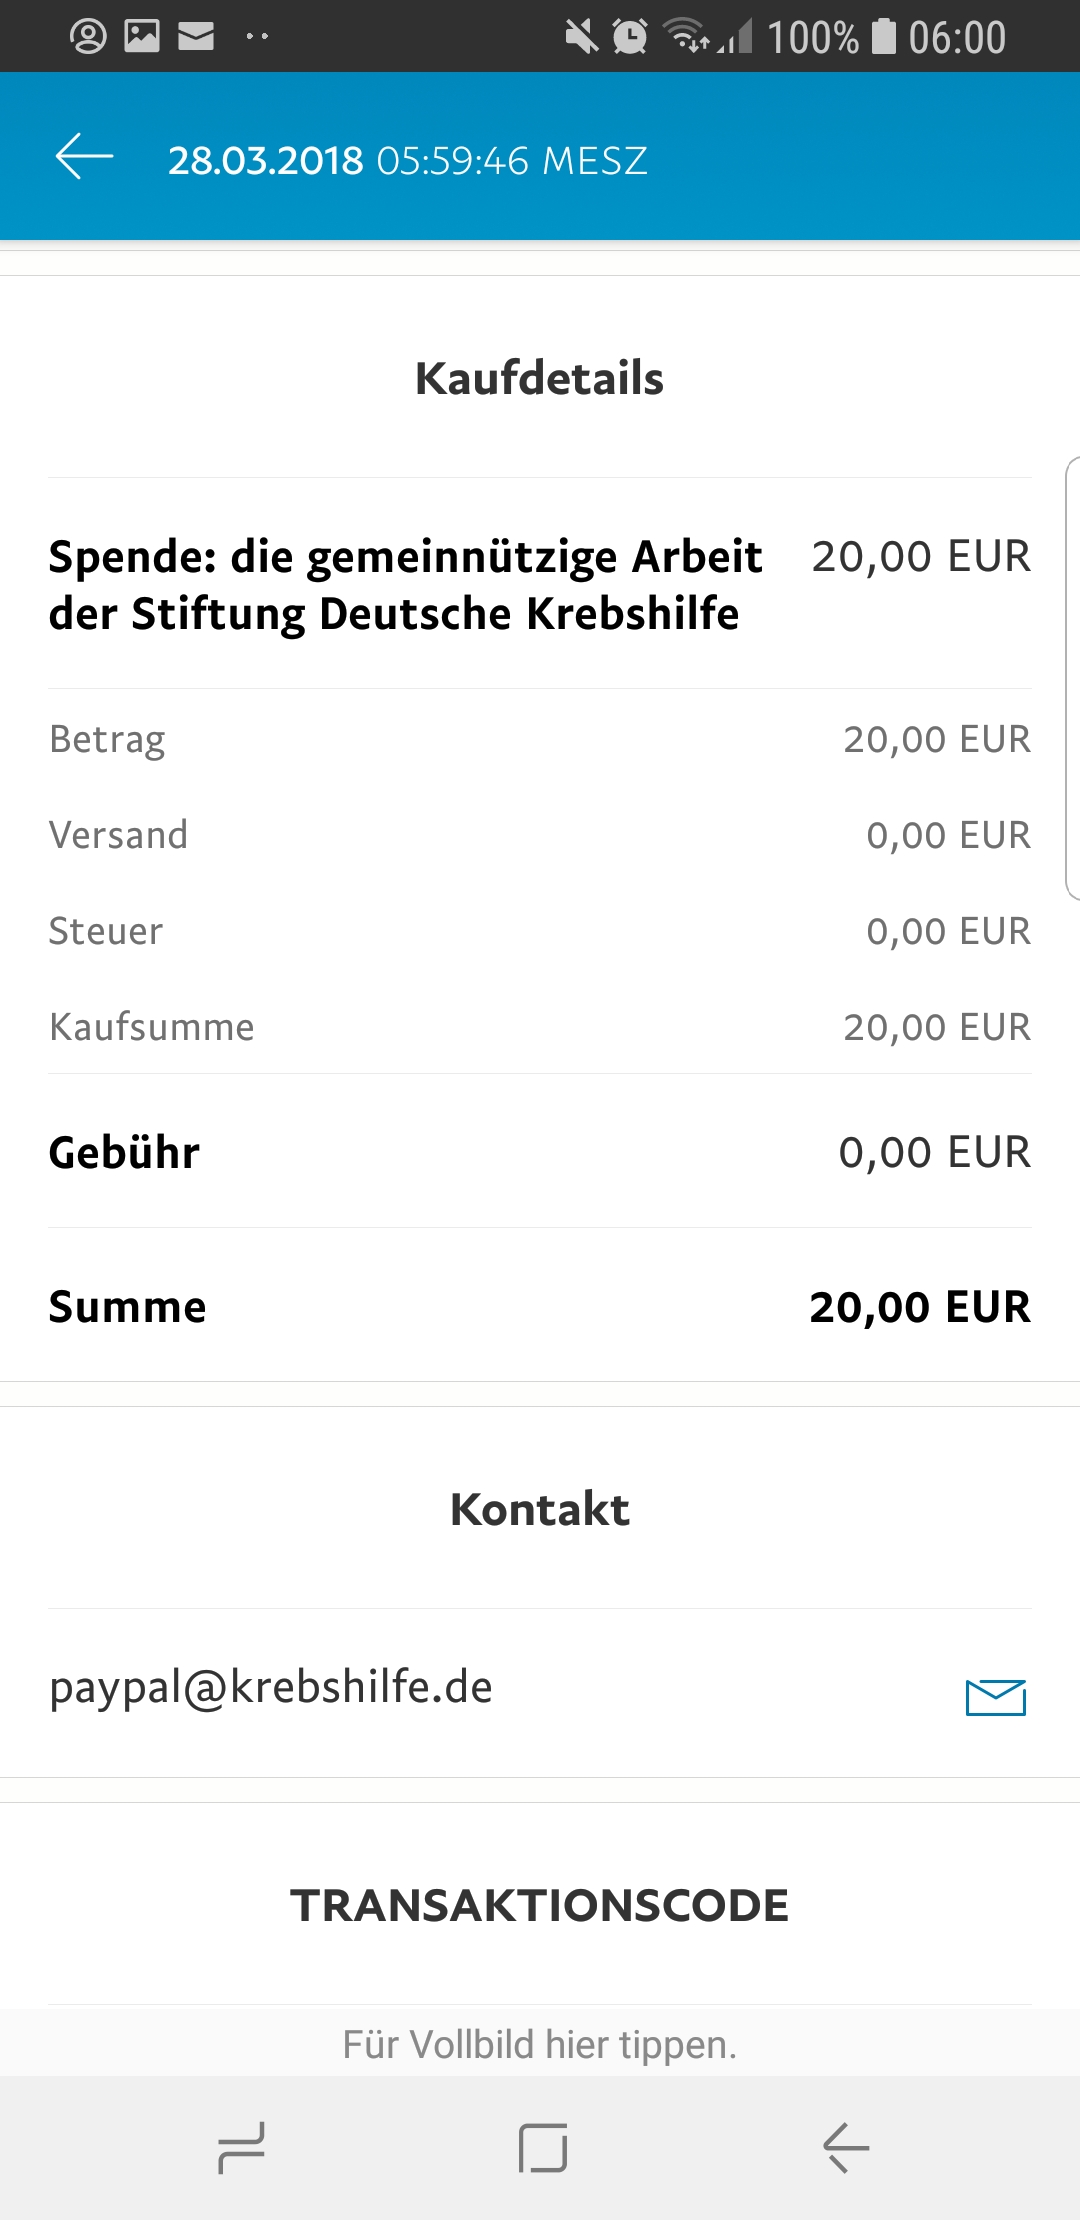Tap the home navigation button
Image resolution: width=1080 pixels, height=2220 pixels.
[543, 2148]
